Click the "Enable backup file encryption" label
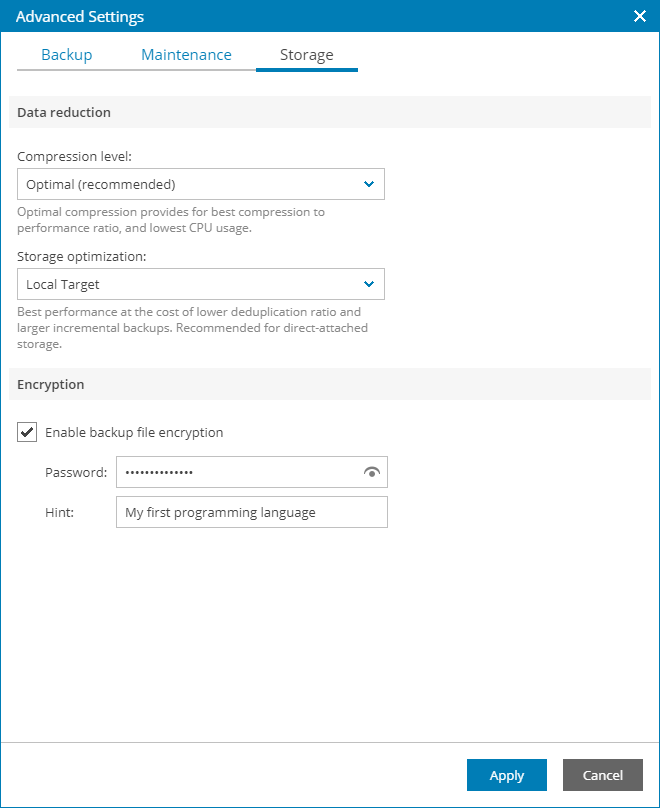Image resolution: width=660 pixels, height=808 pixels. pos(134,433)
